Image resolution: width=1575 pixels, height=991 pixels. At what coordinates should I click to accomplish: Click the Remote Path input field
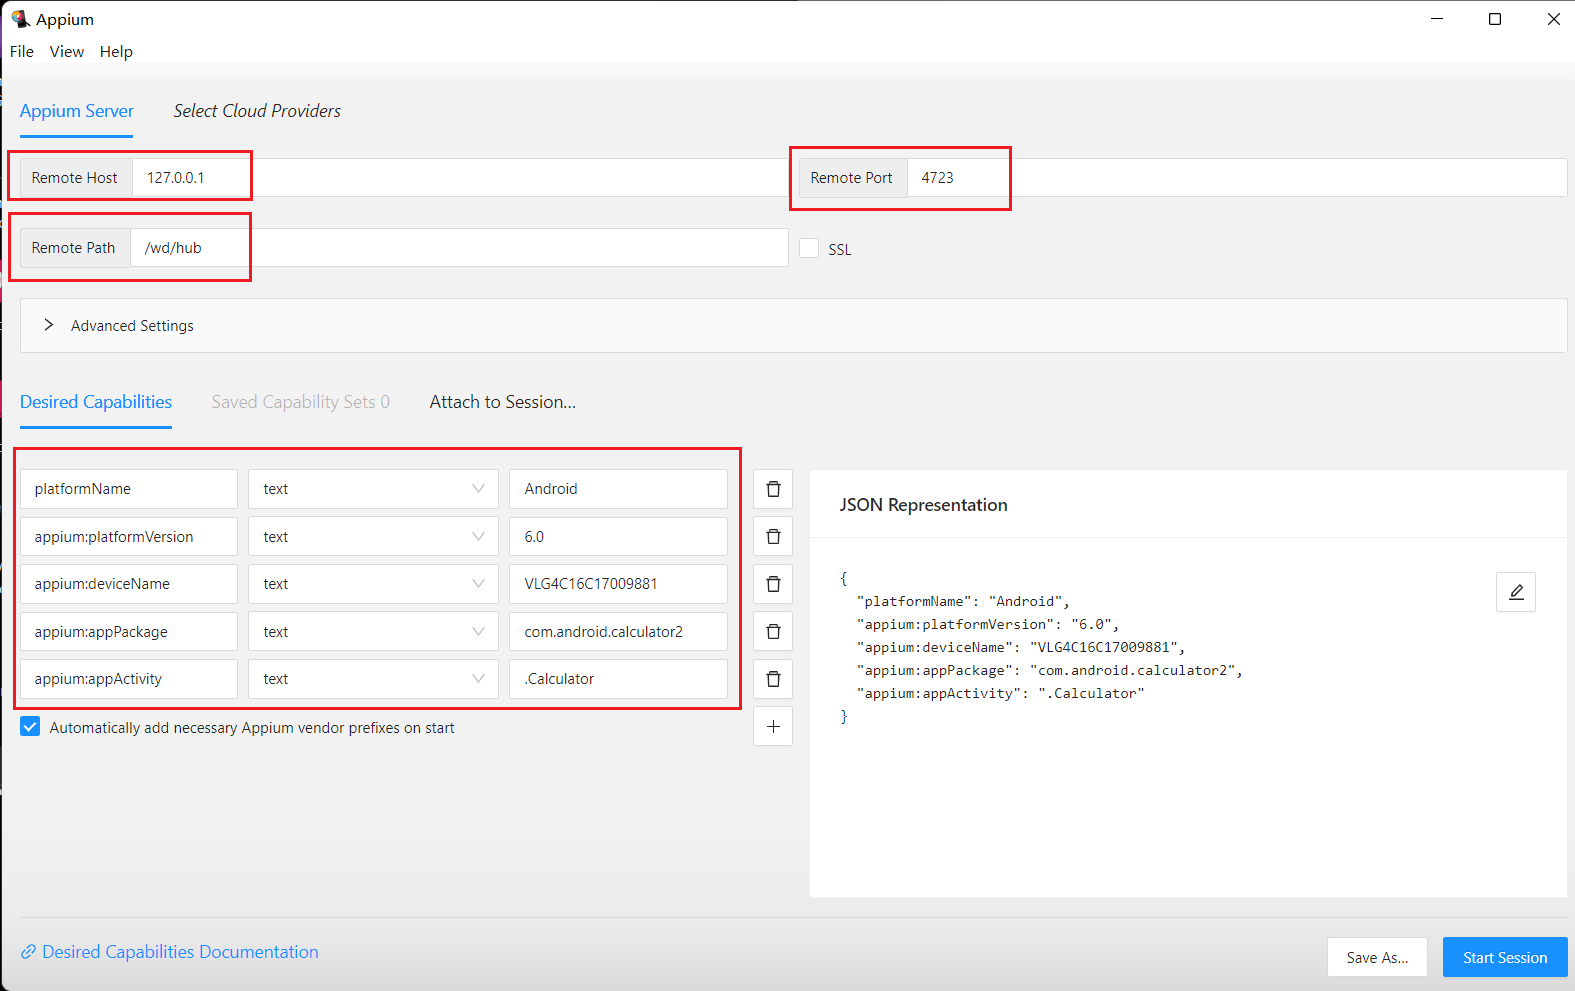[x=459, y=248]
